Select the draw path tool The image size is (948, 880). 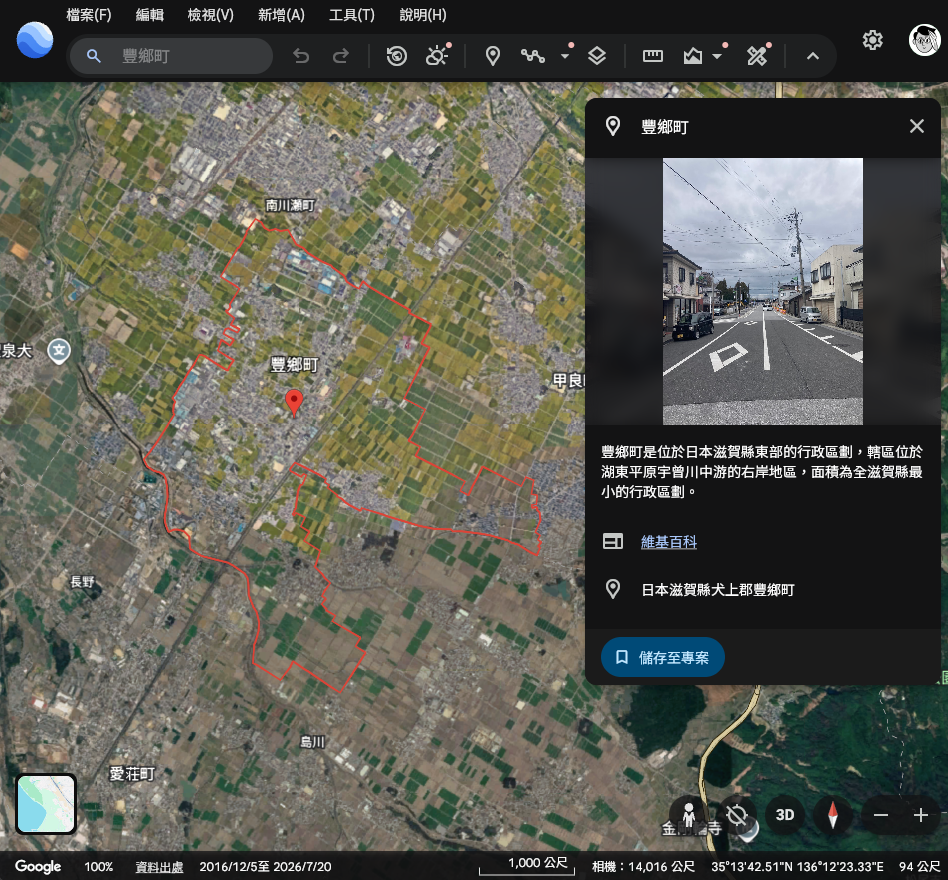point(533,56)
